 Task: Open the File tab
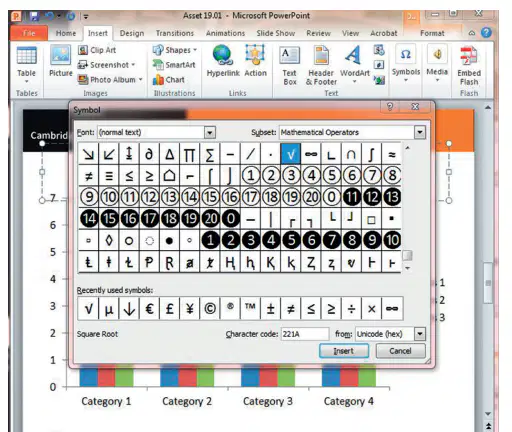coord(29,33)
